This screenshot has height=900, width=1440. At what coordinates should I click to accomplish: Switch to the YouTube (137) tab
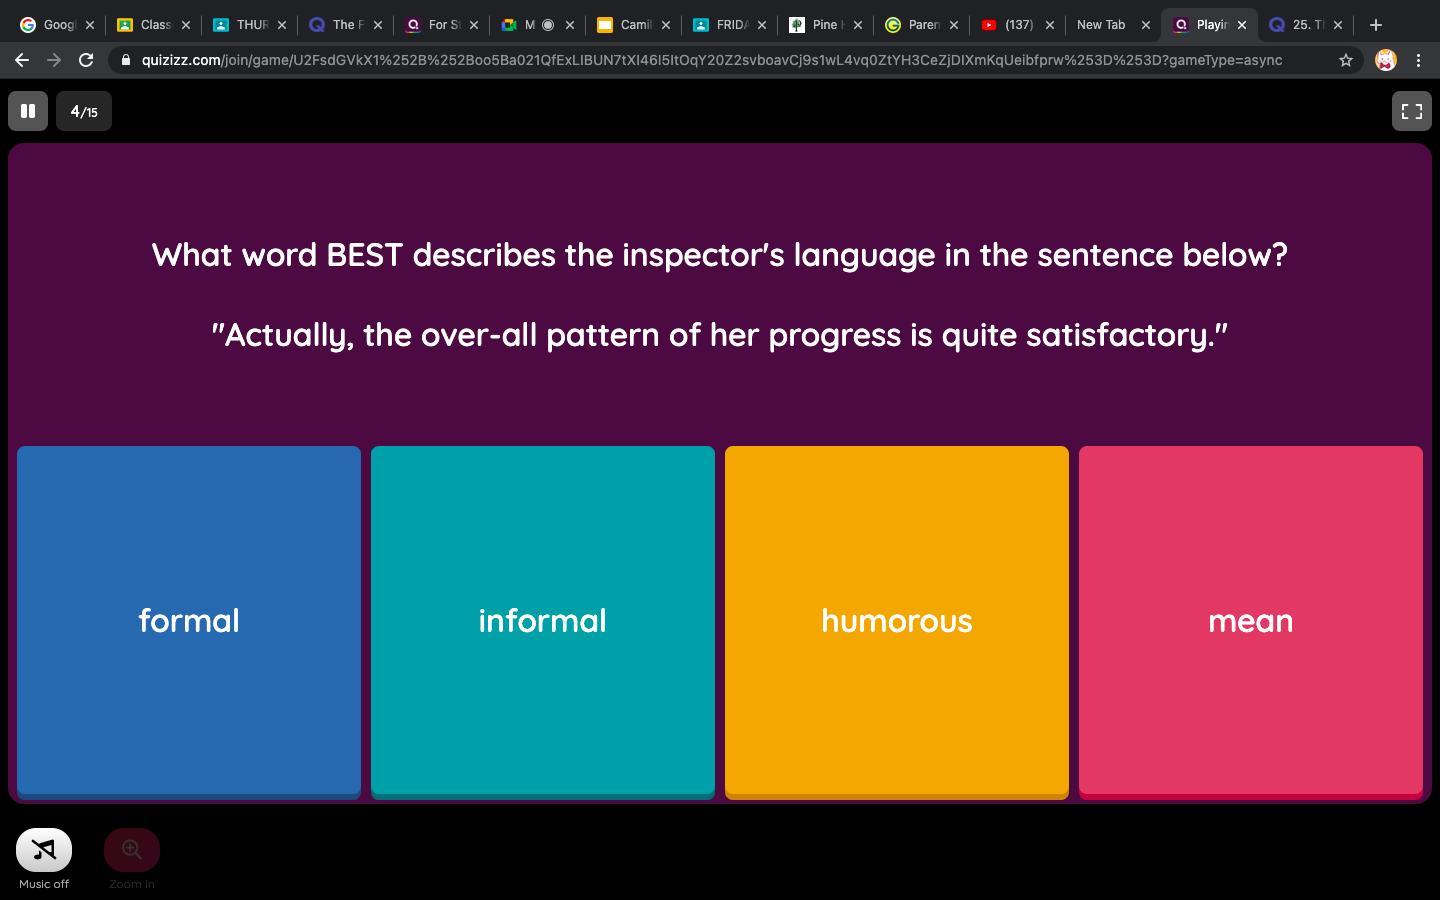[1010, 25]
